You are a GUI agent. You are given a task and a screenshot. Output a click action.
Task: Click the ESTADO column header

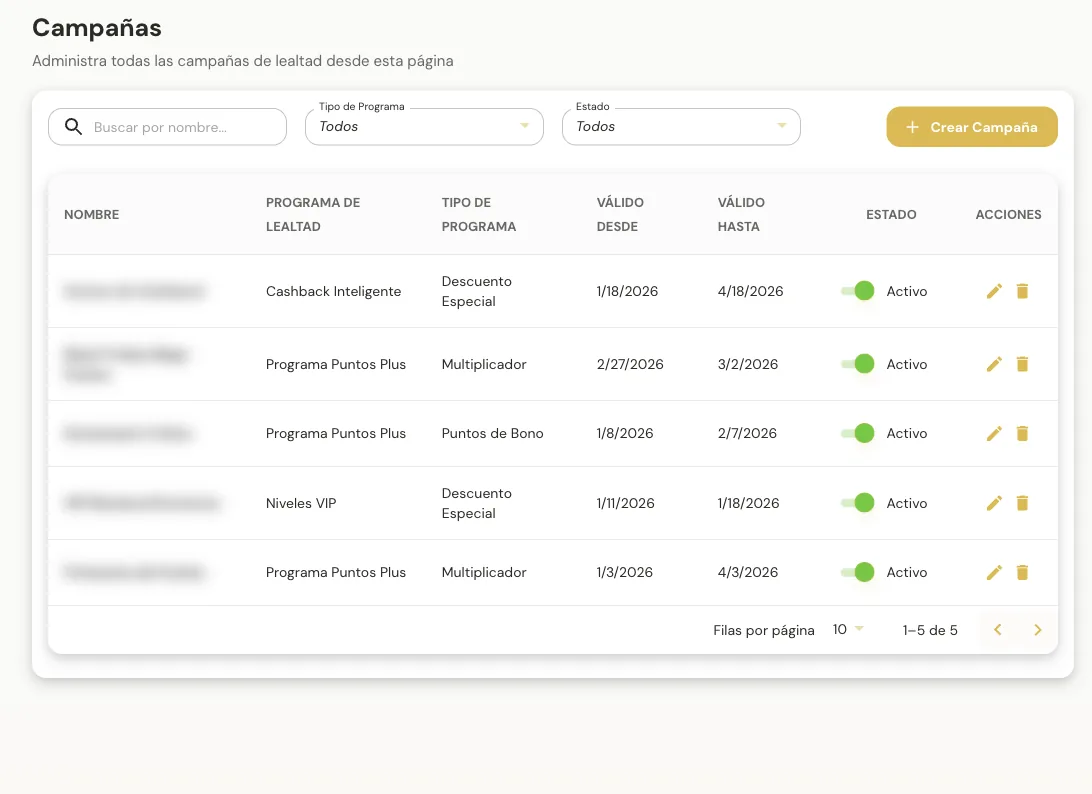891,215
